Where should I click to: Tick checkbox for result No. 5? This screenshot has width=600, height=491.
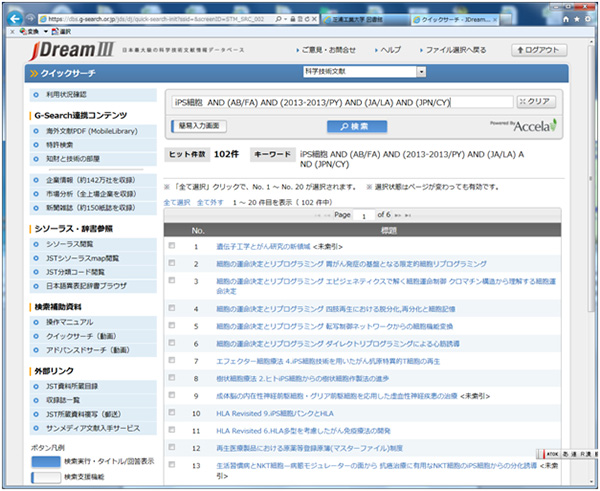click(x=172, y=325)
